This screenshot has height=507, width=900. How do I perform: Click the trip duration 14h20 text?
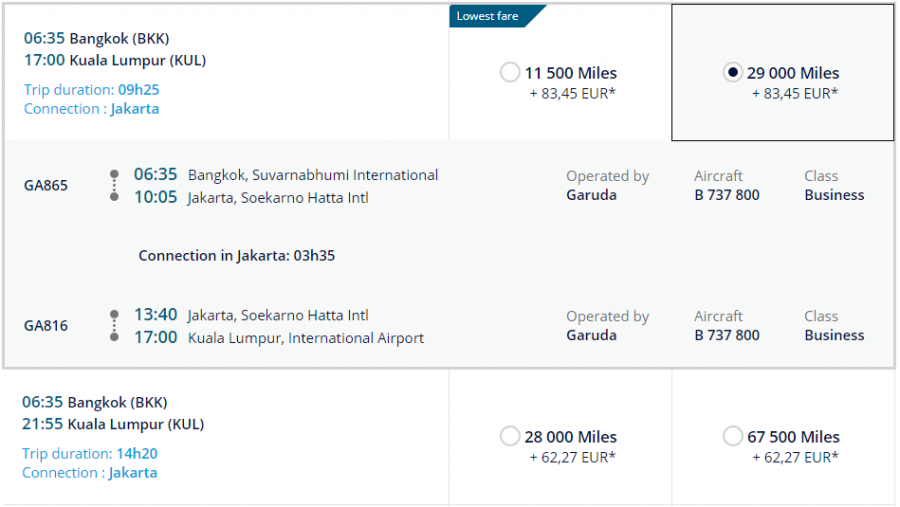pos(137,453)
